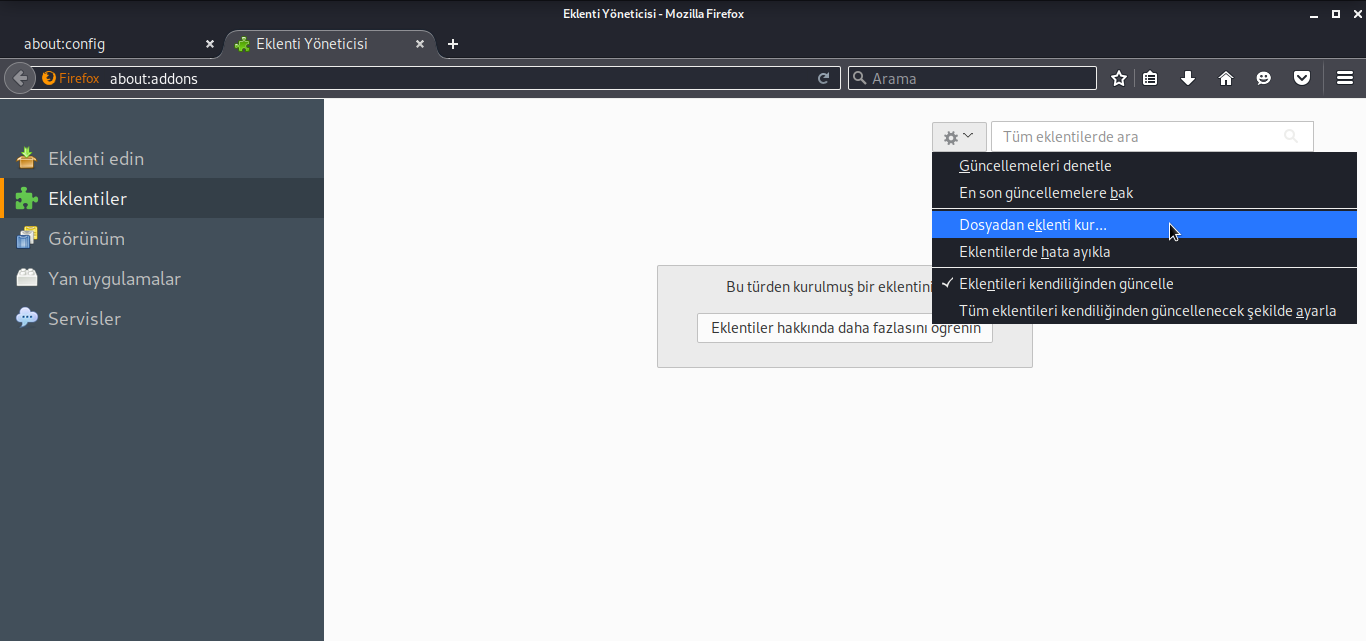The height and width of the screenshot is (641, 1366).
Task: Open the hamburger main menu
Action: pyautogui.click(x=1345, y=78)
